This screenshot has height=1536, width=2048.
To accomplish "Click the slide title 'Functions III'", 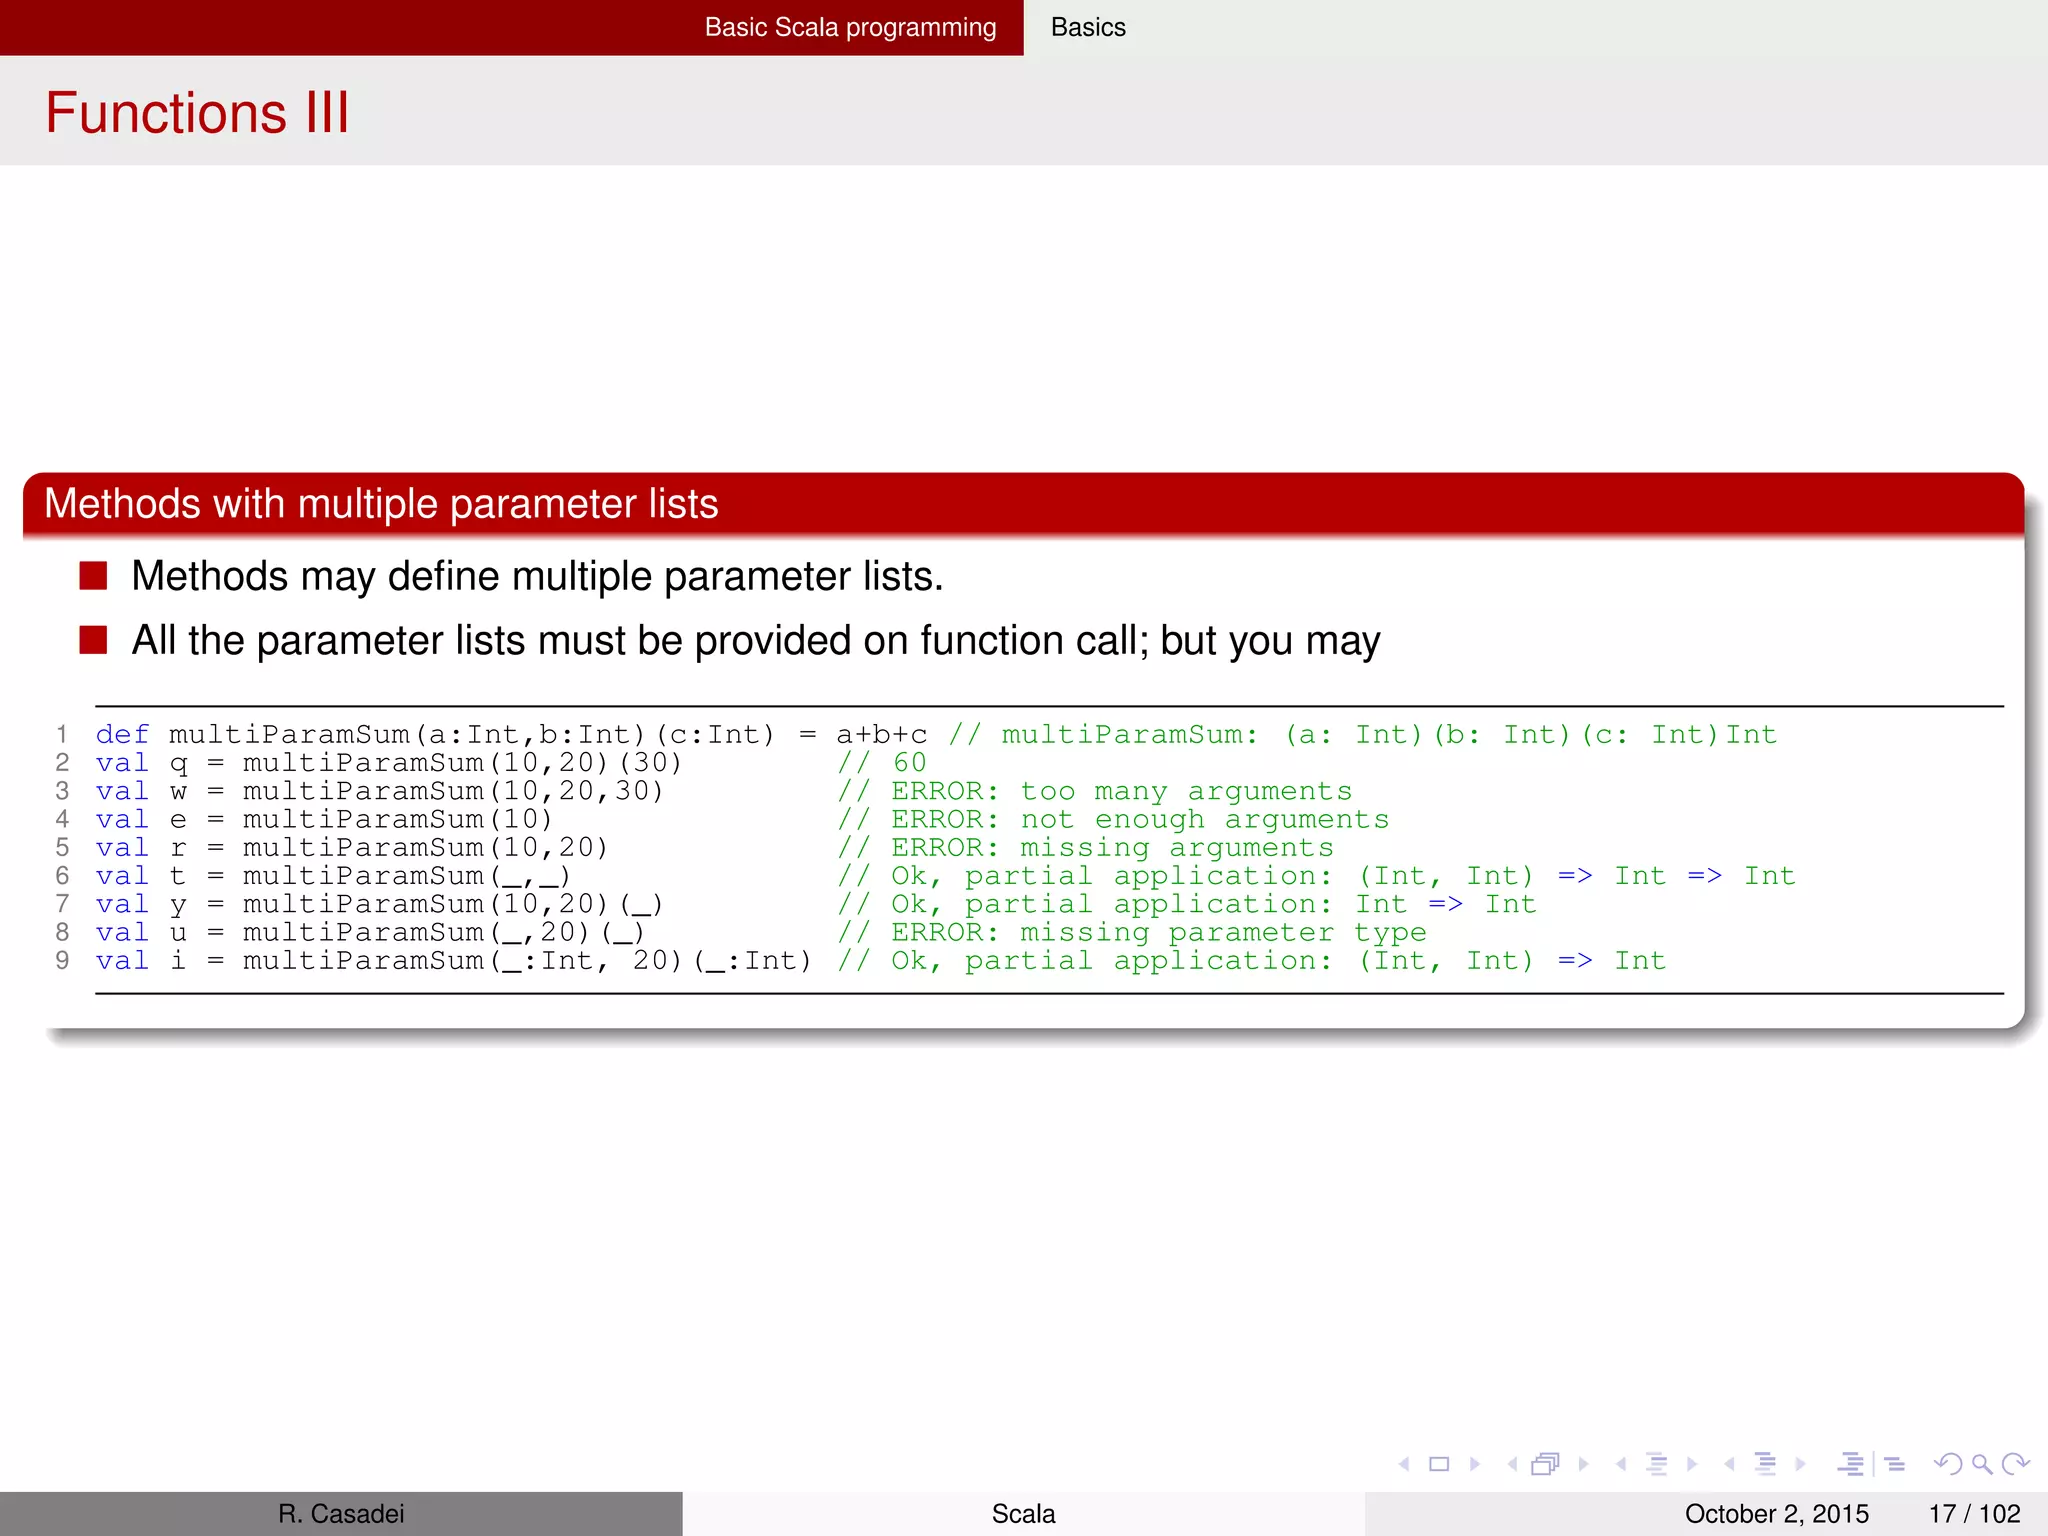I will 197,112.
